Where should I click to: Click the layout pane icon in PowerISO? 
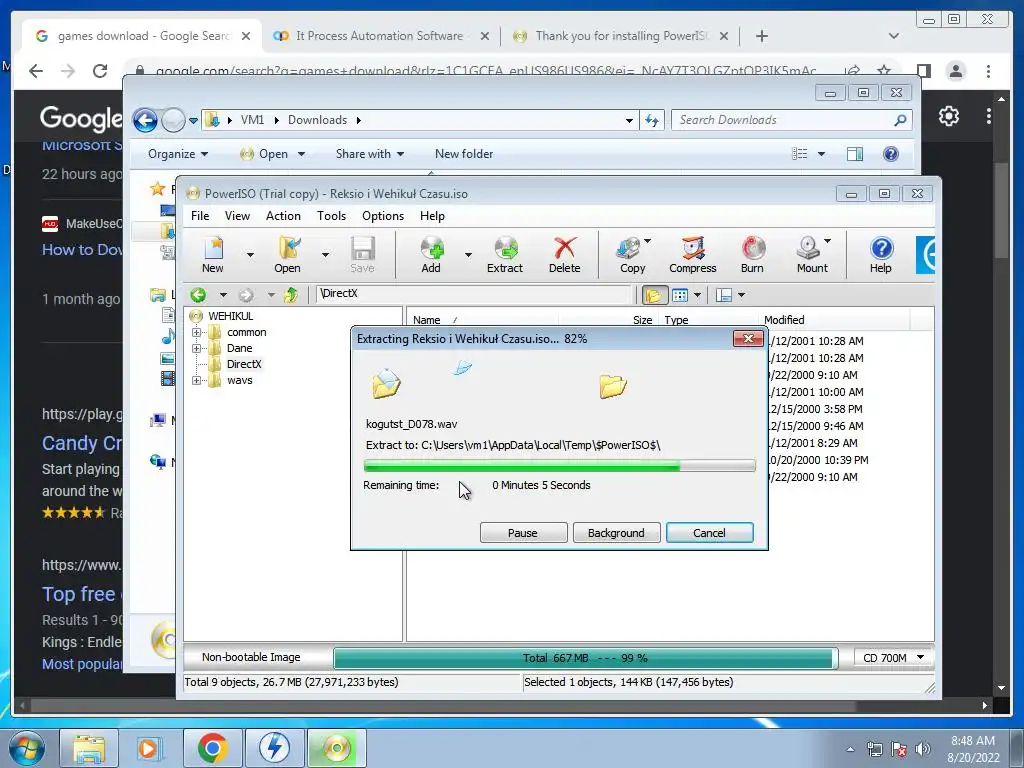pos(724,295)
